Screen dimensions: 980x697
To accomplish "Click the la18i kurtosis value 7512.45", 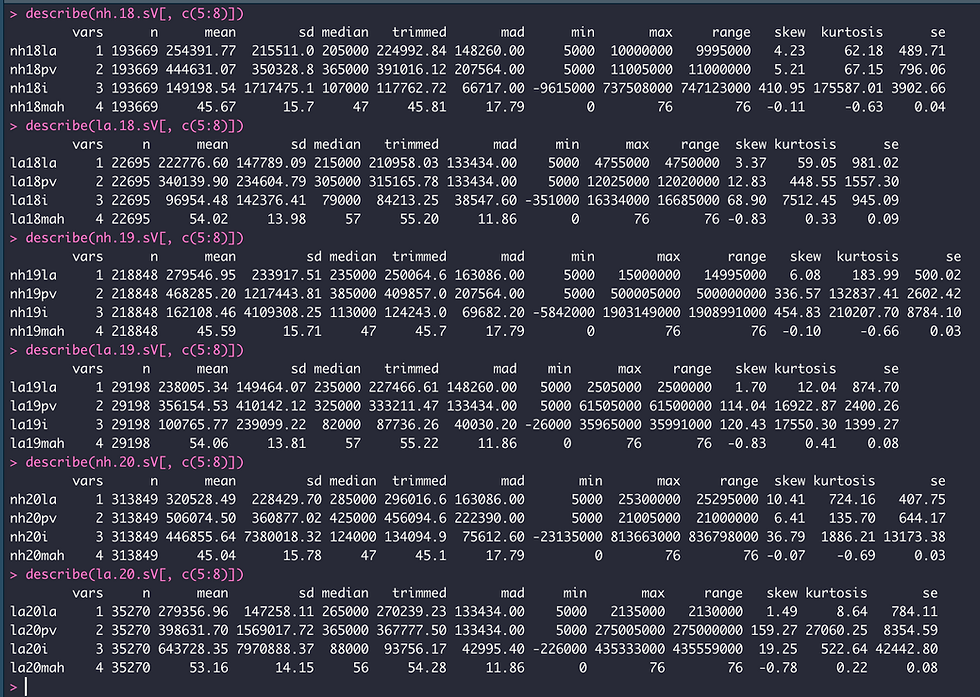I will (x=809, y=201).
